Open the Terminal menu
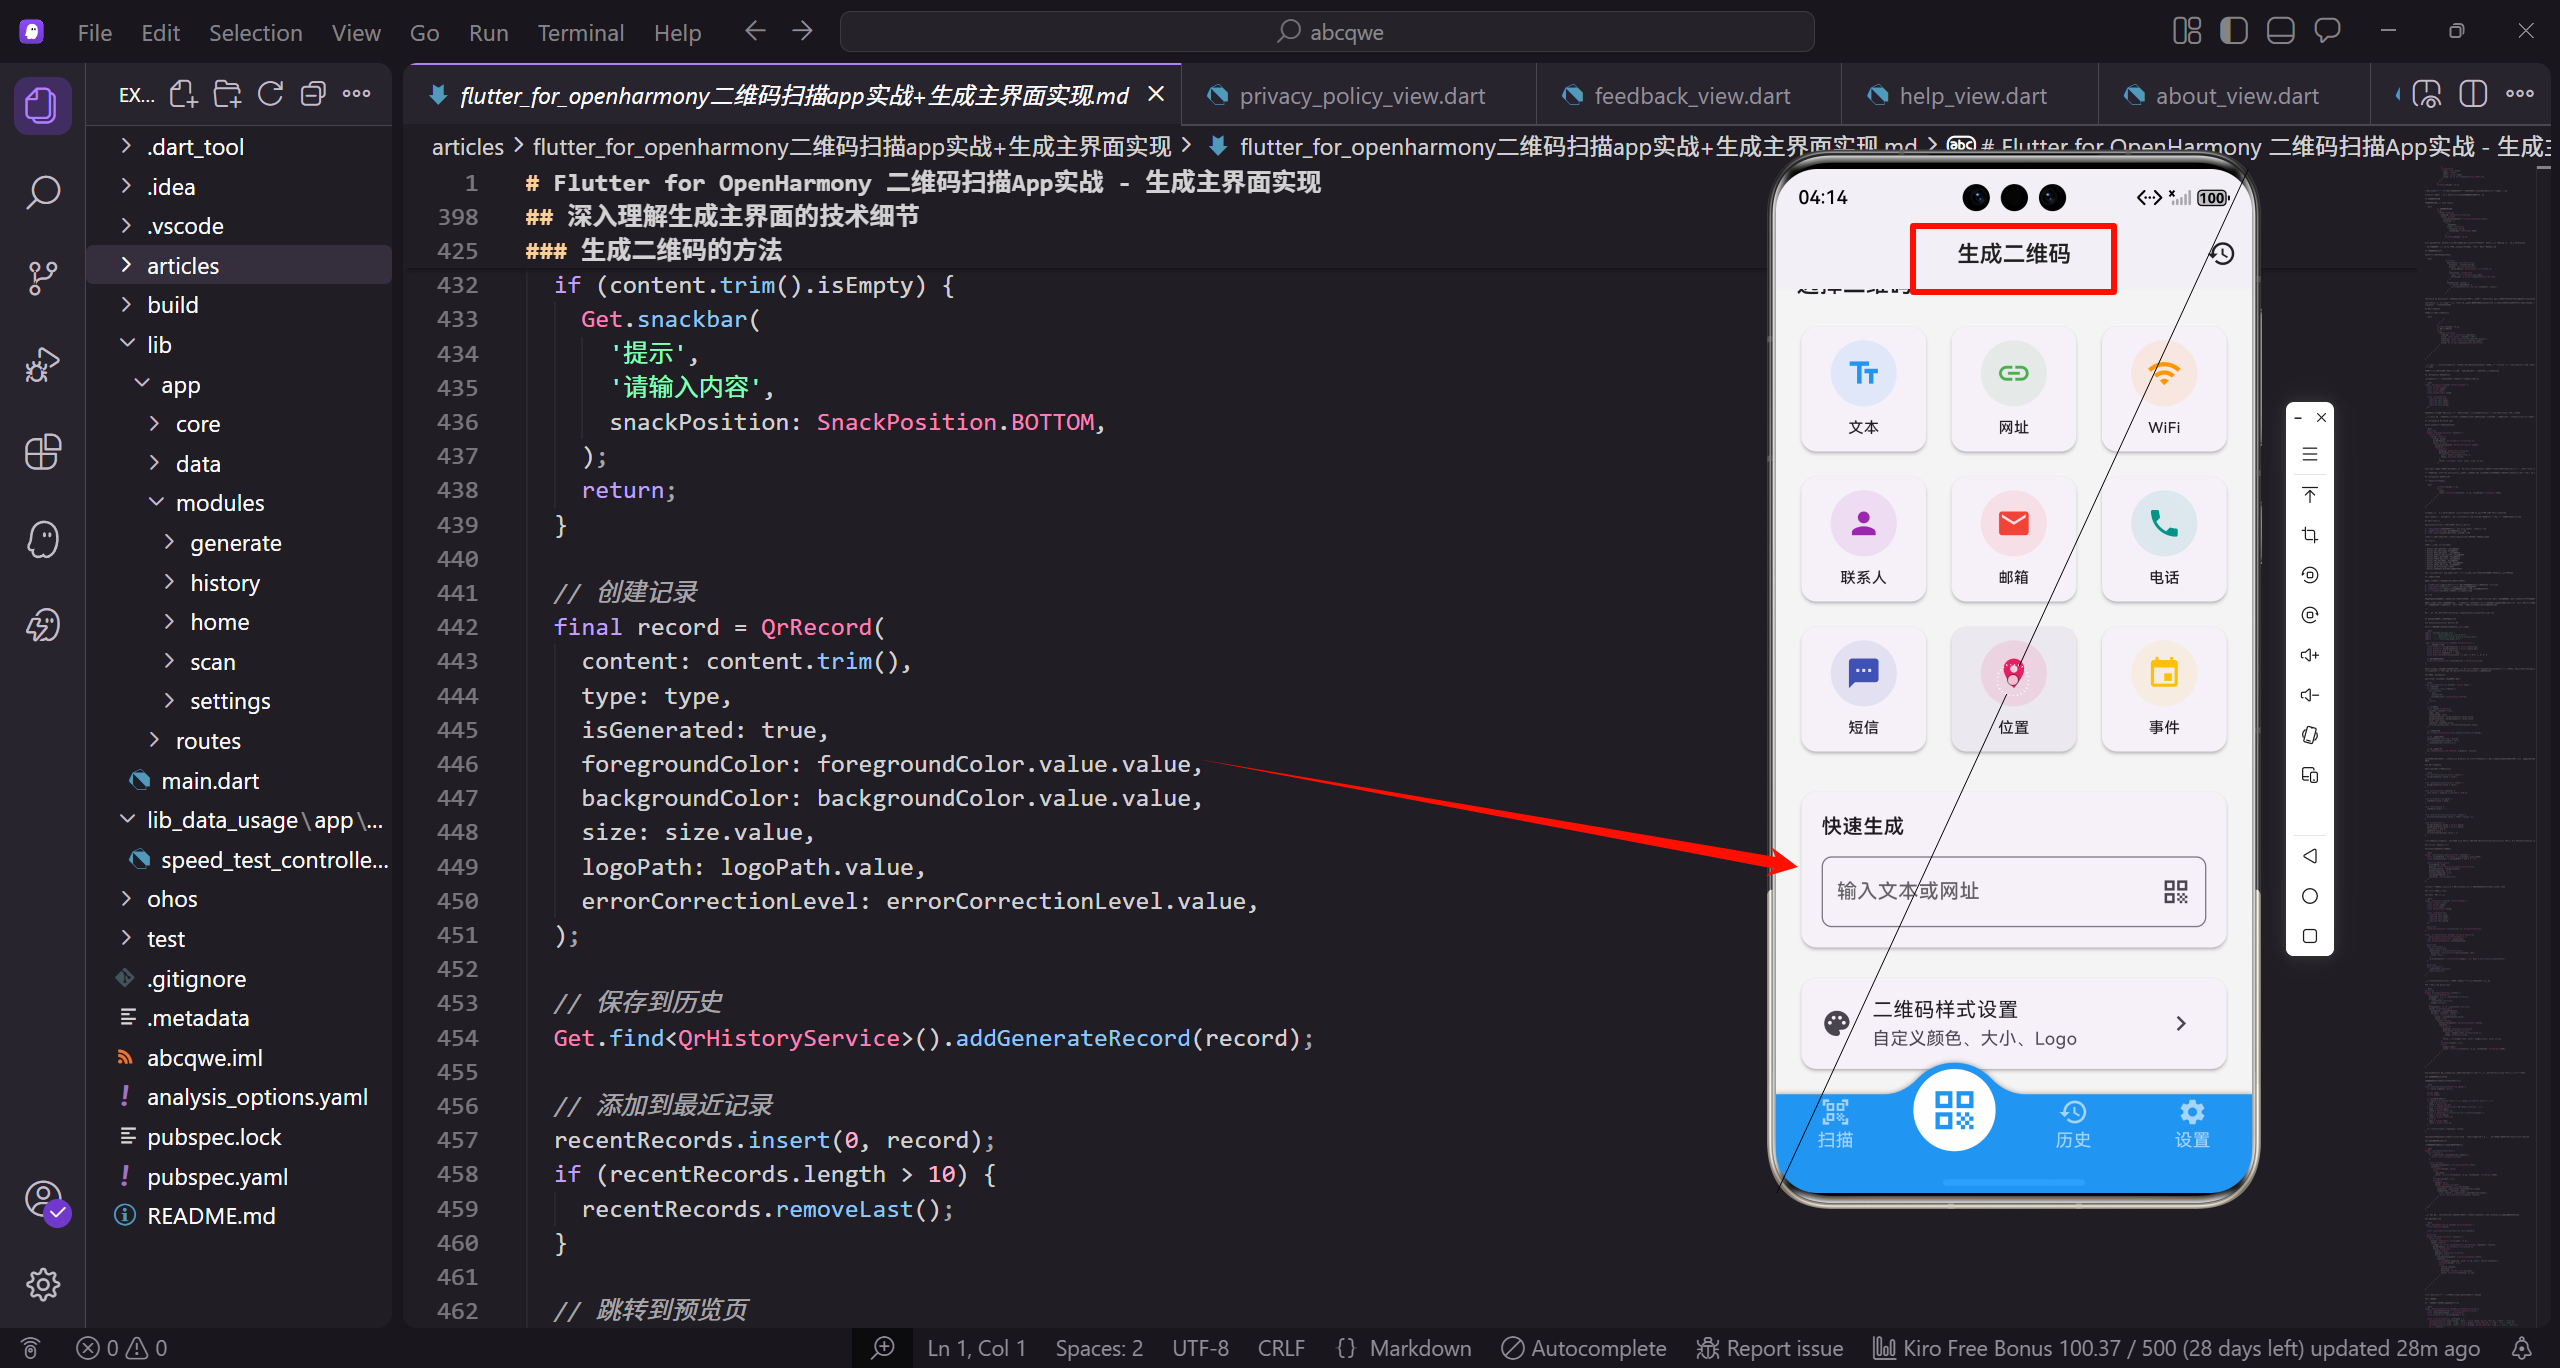Image resolution: width=2560 pixels, height=1368 pixels. (x=580, y=33)
